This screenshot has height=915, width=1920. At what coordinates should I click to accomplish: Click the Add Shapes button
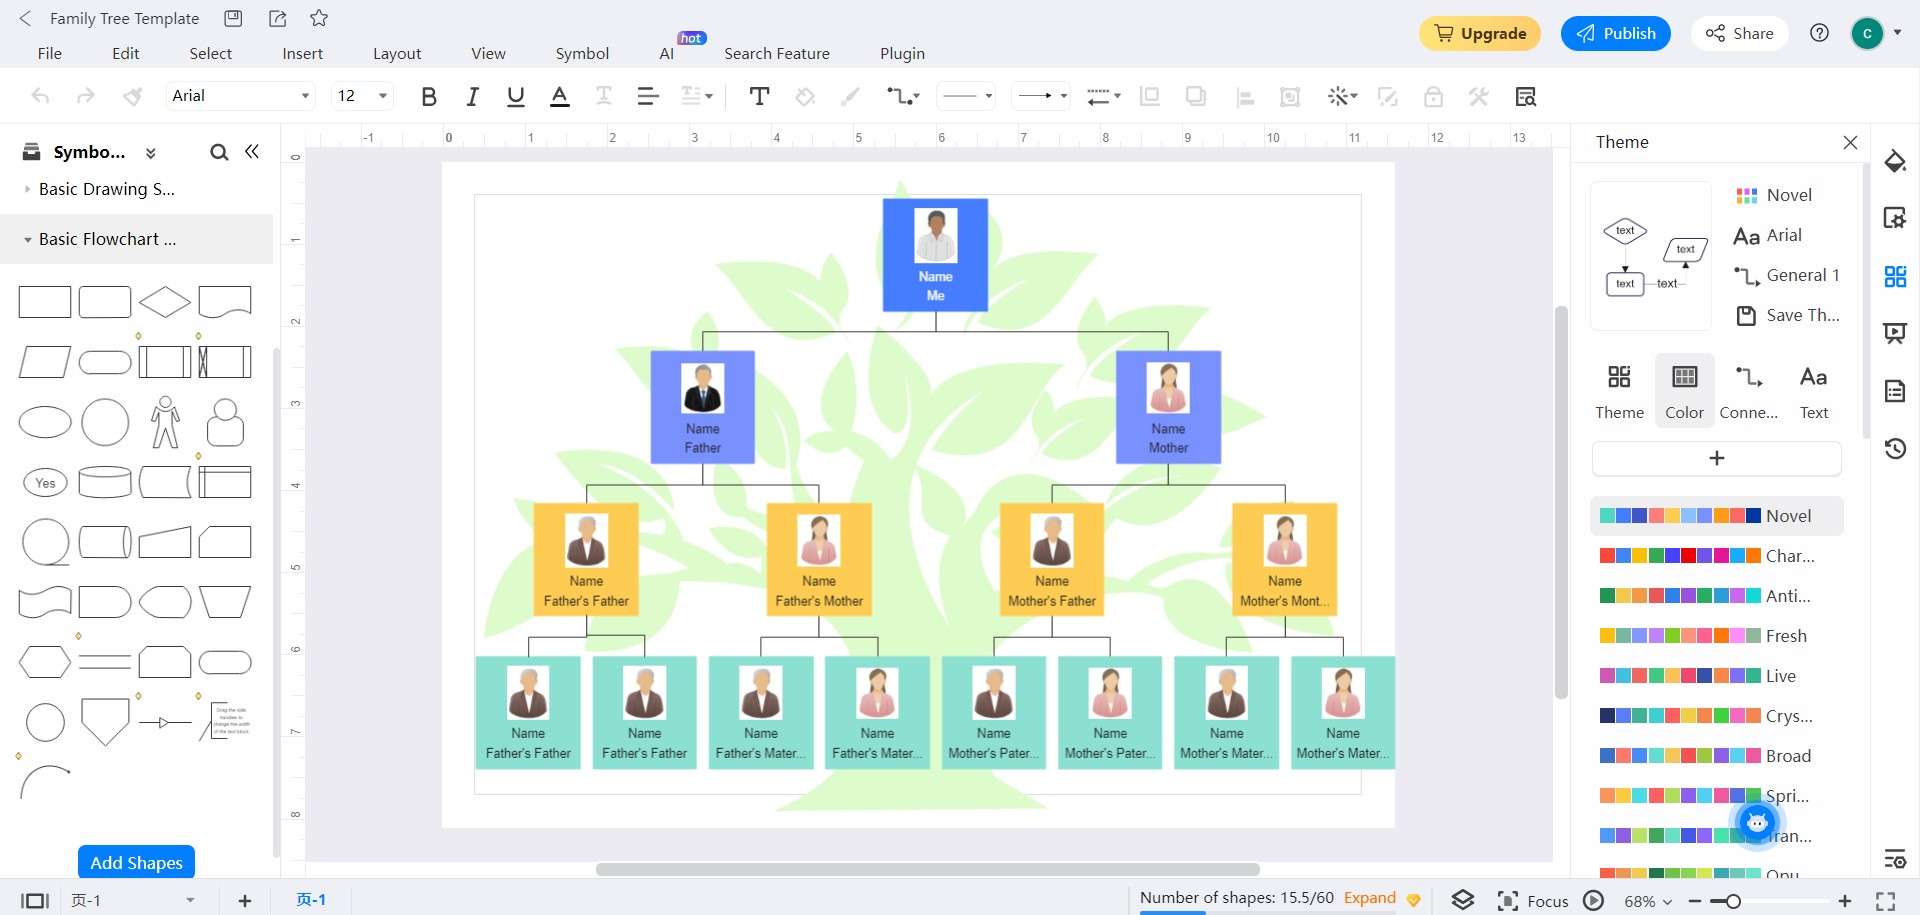click(x=136, y=862)
